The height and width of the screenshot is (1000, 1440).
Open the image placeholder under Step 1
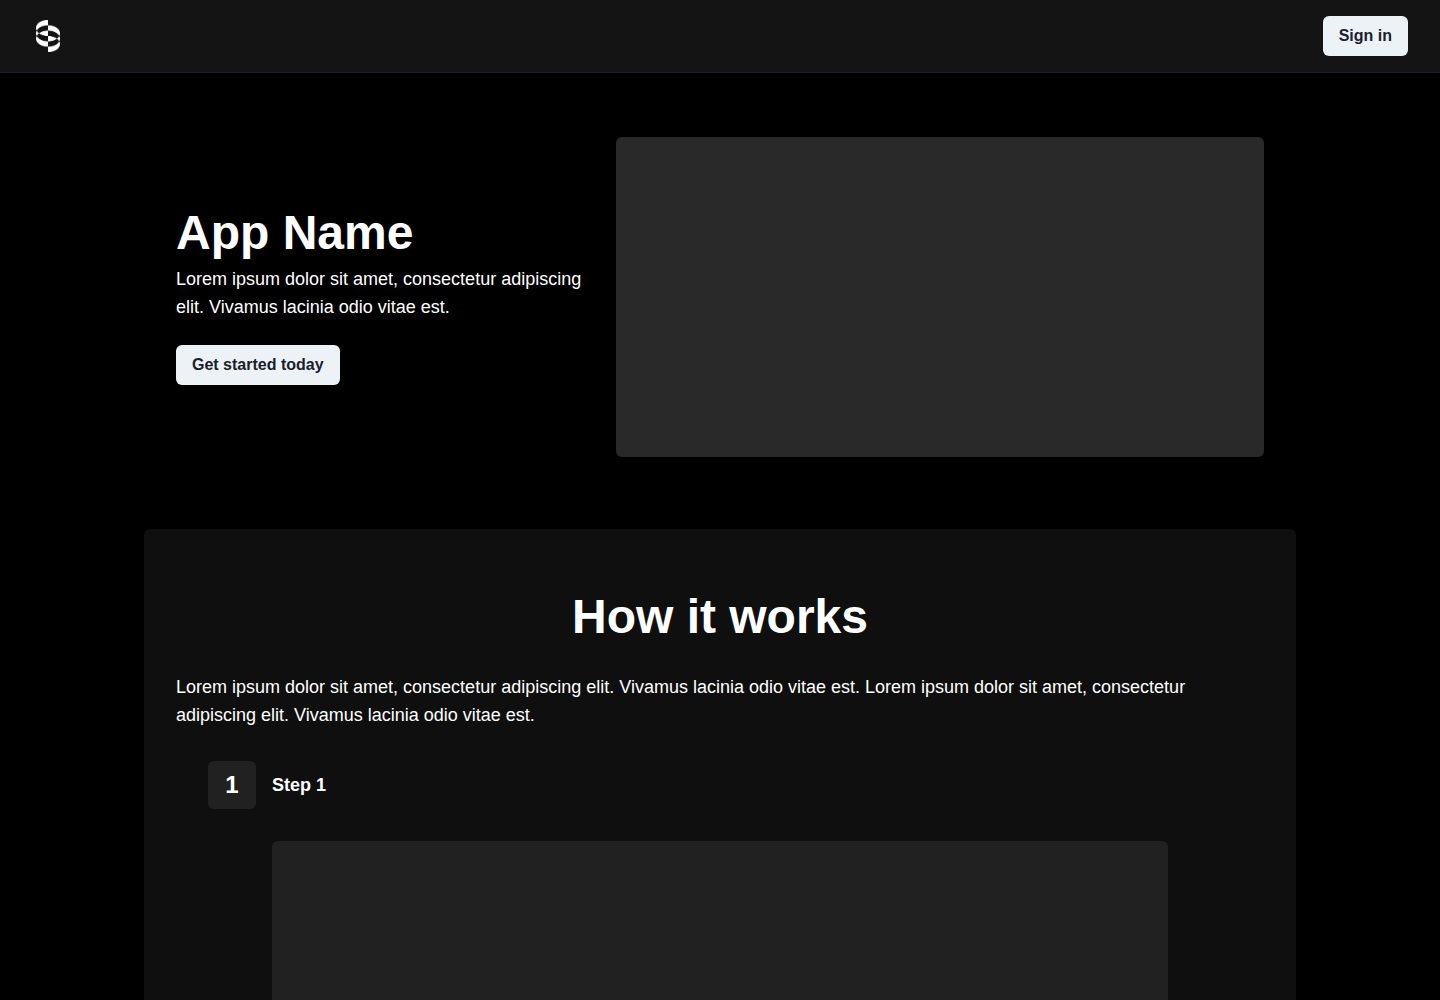coord(720,920)
